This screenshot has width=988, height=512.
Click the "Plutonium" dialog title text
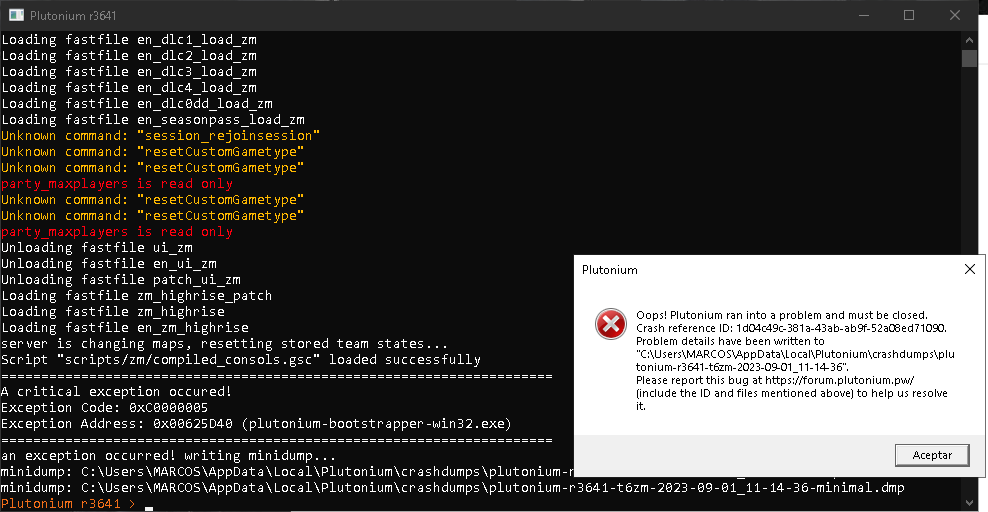pyautogui.click(x=609, y=270)
